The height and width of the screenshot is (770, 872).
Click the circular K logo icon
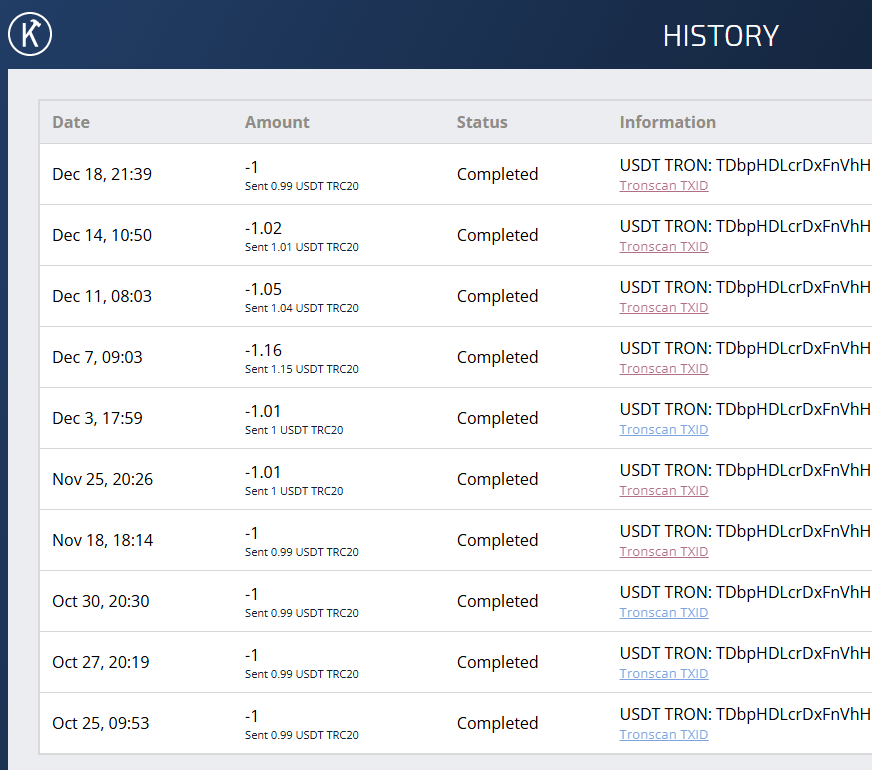point(29,33)
